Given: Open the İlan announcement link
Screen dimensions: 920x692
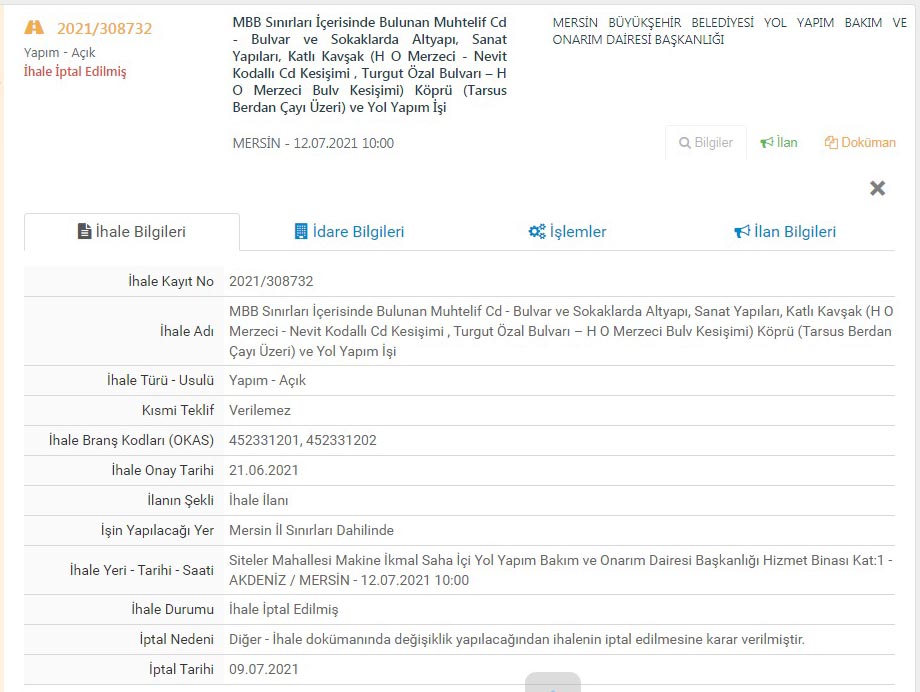Looking at the screenshot, I should (x=779, y=143).
